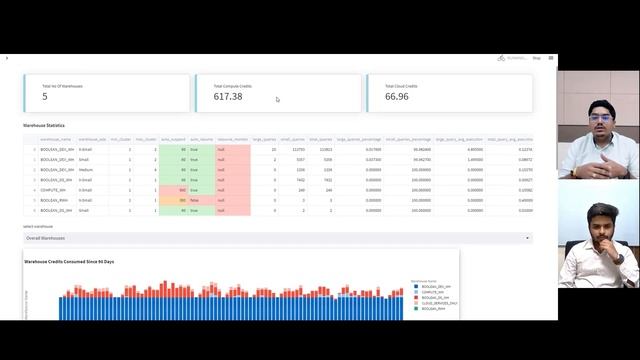640x360 pixels.
Task: Stop the running app
Action: tap(536, 58)
